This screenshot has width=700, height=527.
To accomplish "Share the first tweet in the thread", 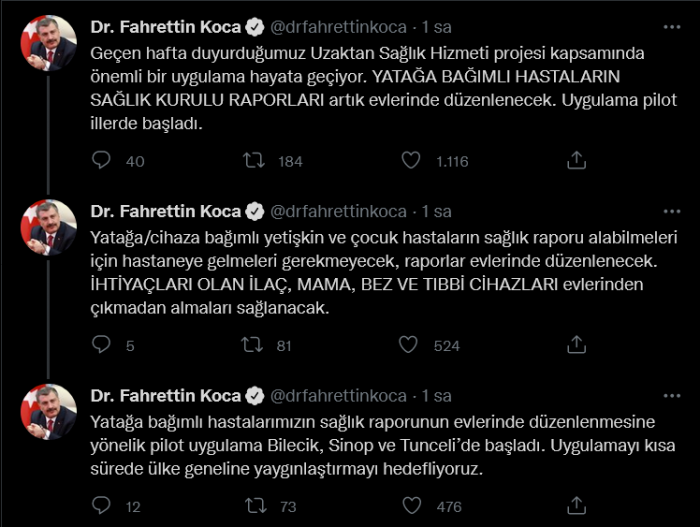I will coord(576,160).
